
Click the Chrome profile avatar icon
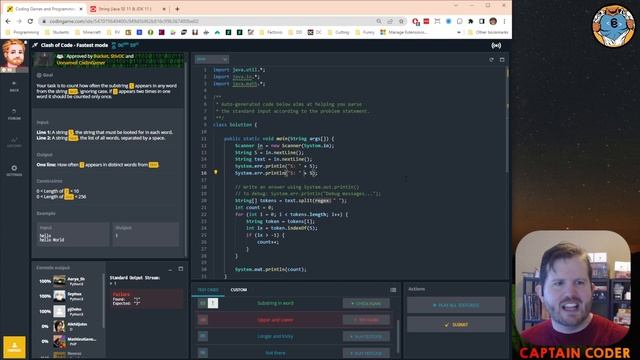(x=493, y=21)
